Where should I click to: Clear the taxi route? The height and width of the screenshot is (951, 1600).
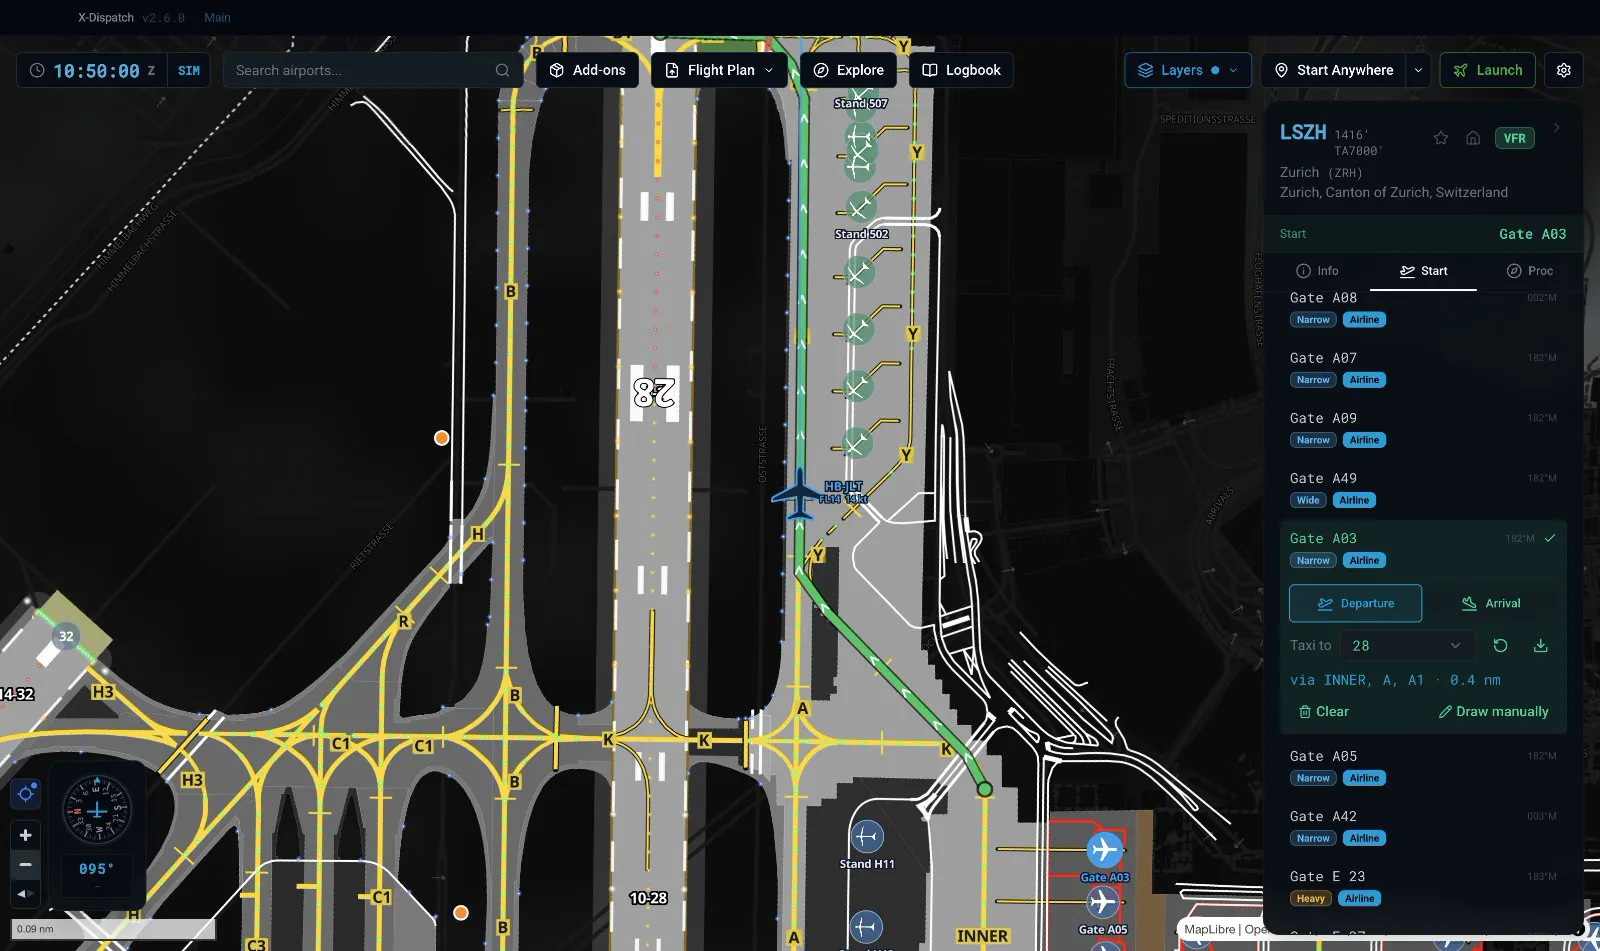point(1323,711)
